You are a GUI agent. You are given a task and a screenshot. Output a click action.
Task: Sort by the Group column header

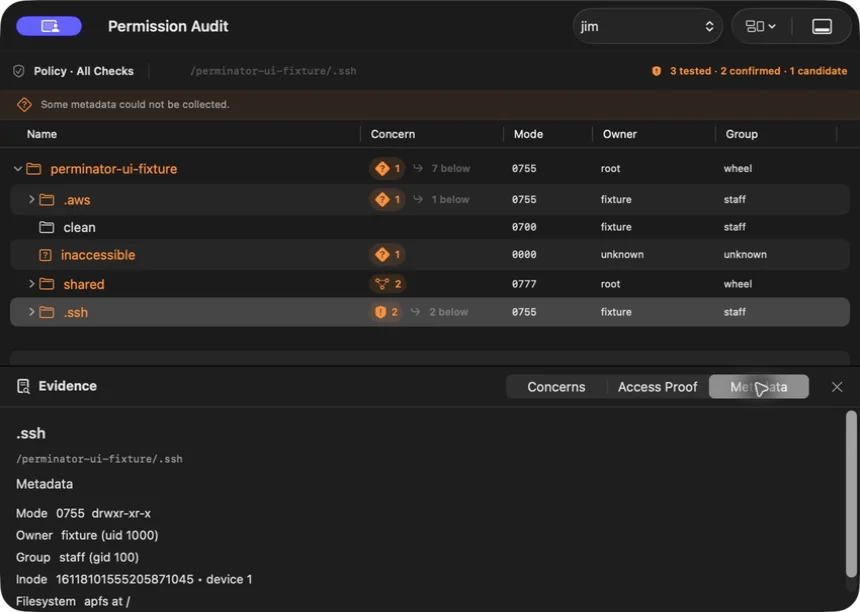742,134
